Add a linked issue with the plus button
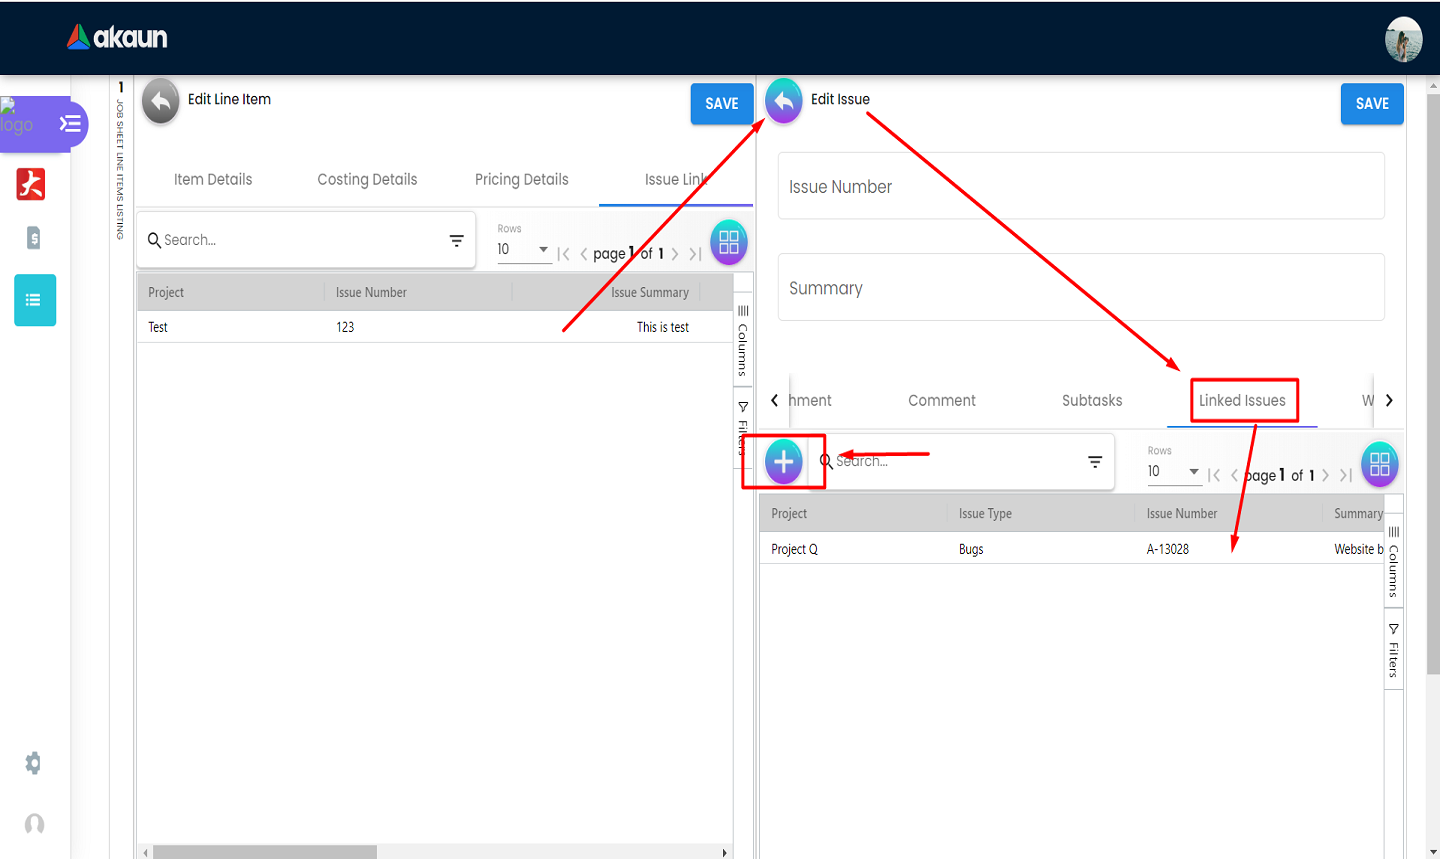The image size is (1440, 859). 784,461
